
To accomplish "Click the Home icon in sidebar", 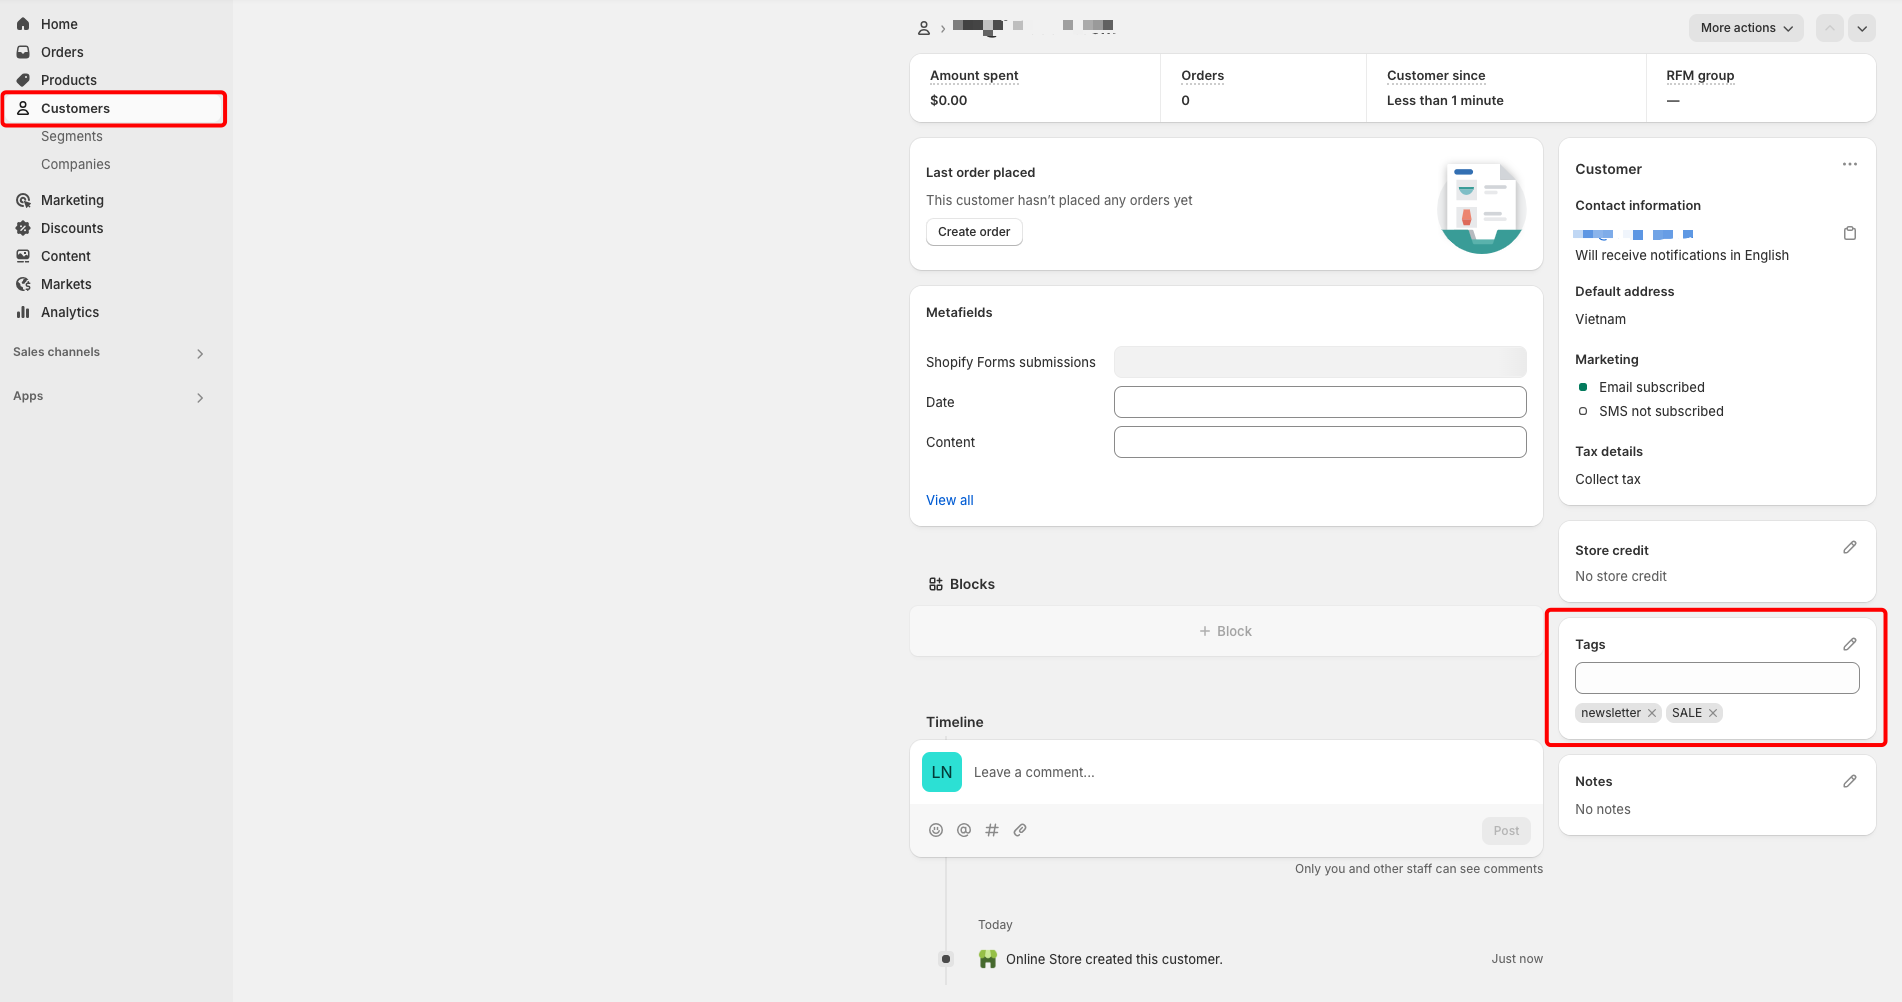I will click(23, 24).
